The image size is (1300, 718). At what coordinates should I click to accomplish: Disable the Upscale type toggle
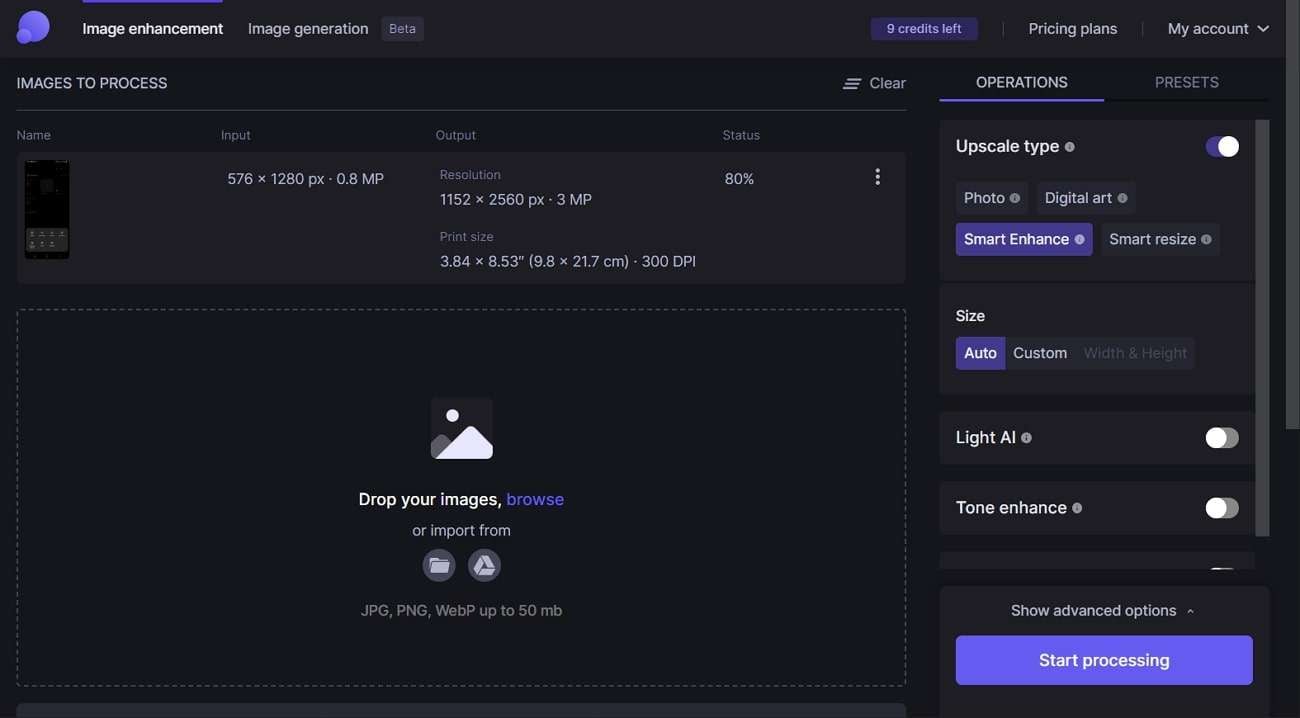pyautogui.click(x=1221, y=147)
